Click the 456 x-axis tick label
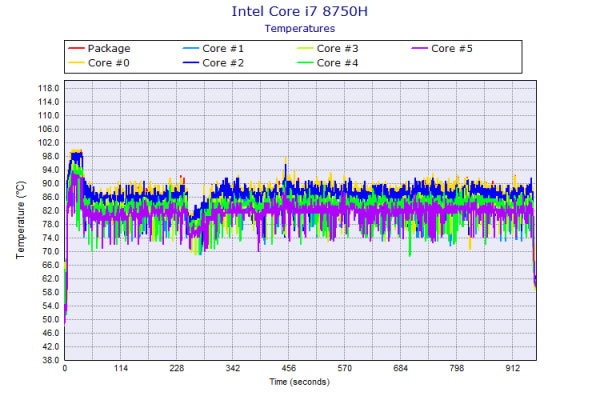The height and width of the screenshot is (400, 600). [289, 368]
